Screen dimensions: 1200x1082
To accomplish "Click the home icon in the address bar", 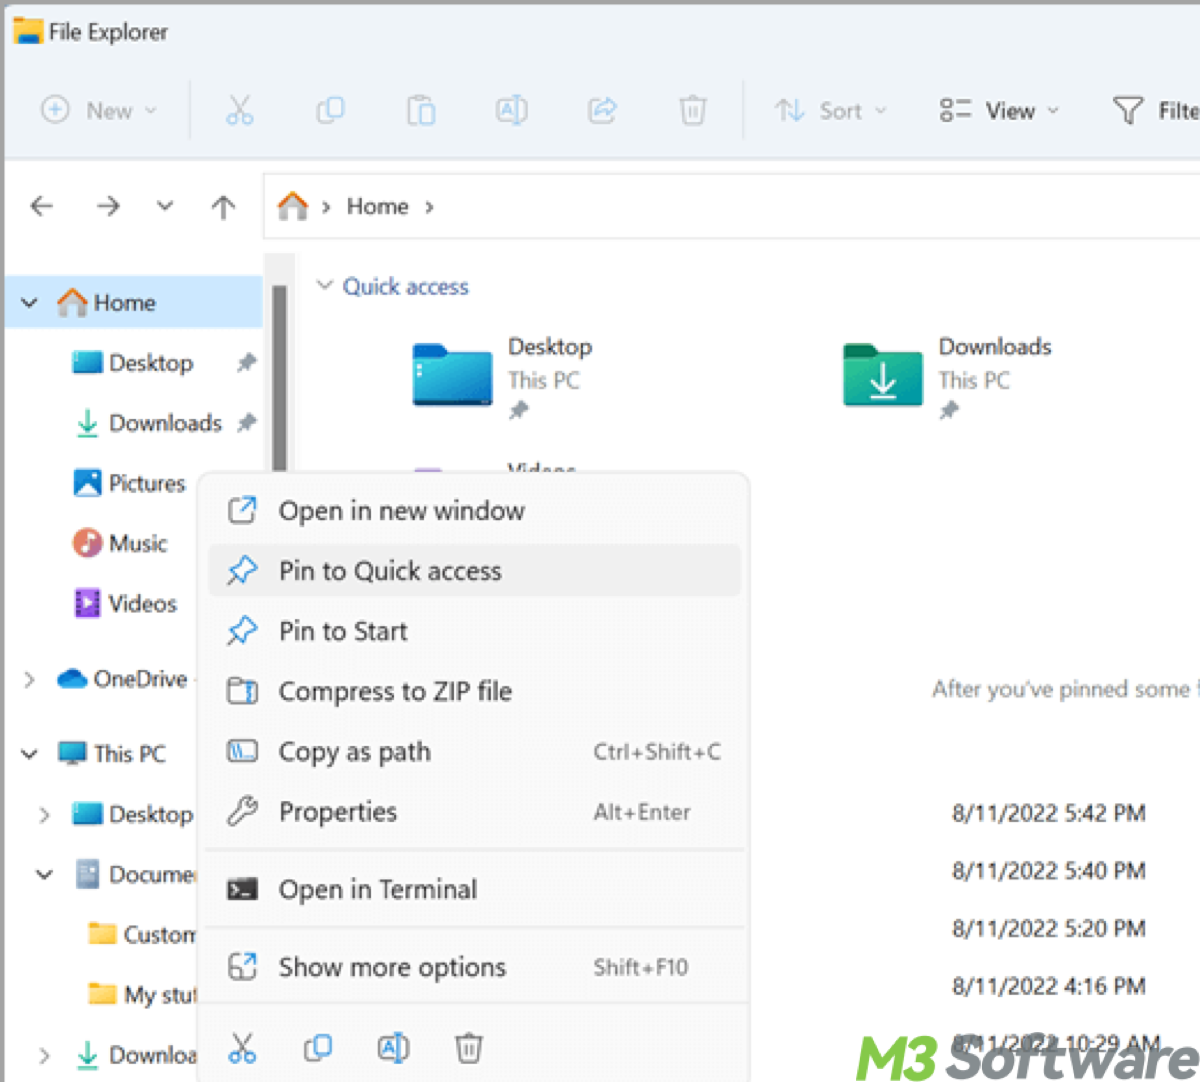I will coord(292,206).
